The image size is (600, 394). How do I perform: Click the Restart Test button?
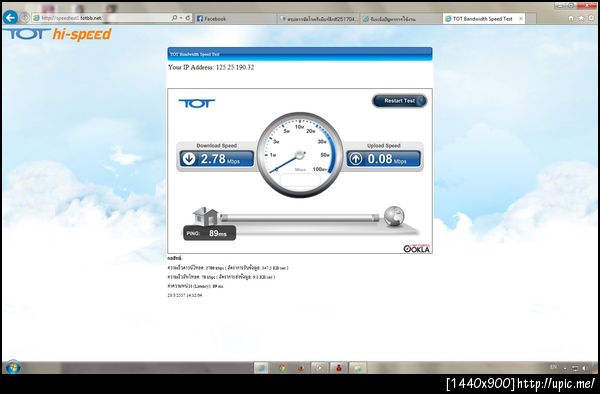399,101
